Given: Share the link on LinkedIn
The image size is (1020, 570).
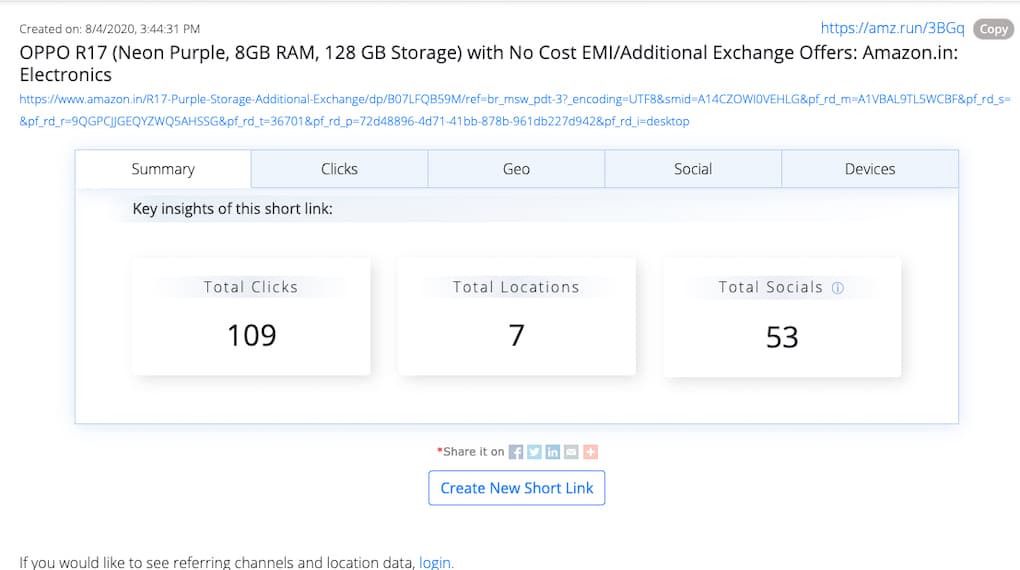Looking at the screenshot, I should click(x=553, y=452).
